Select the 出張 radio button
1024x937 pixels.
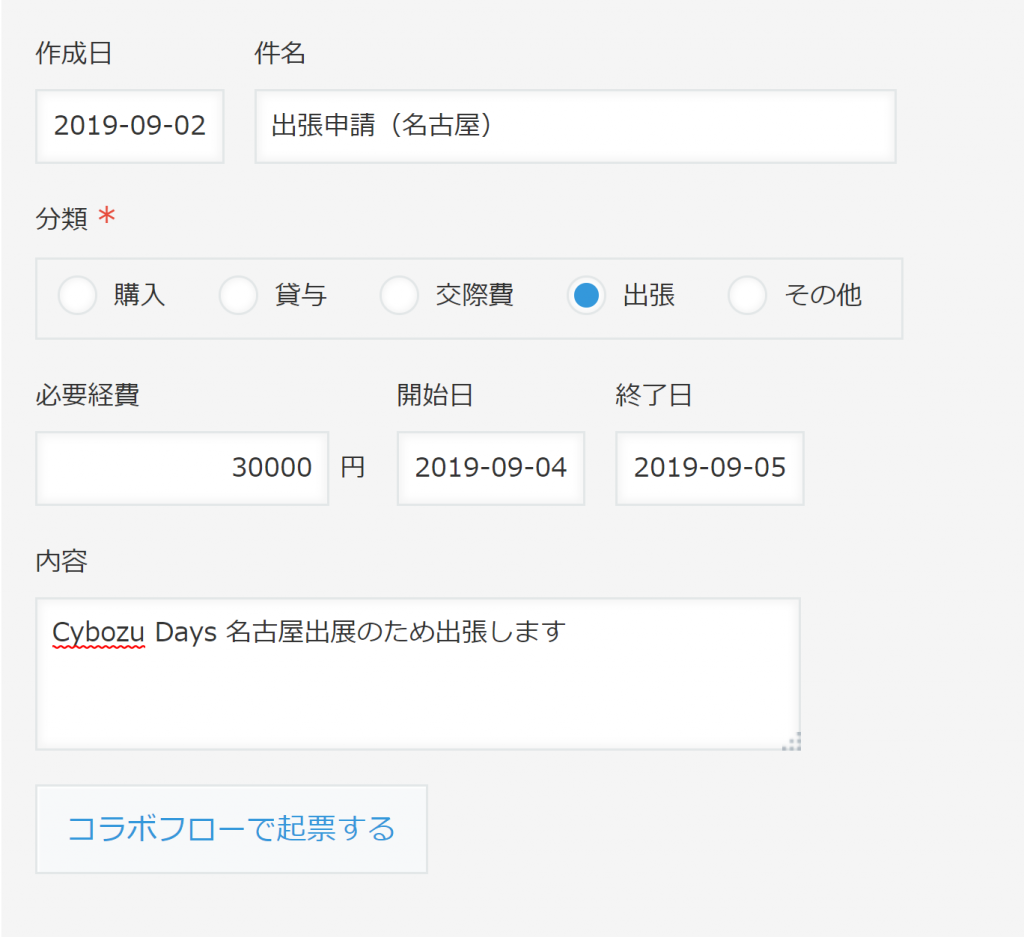point(586,295)
